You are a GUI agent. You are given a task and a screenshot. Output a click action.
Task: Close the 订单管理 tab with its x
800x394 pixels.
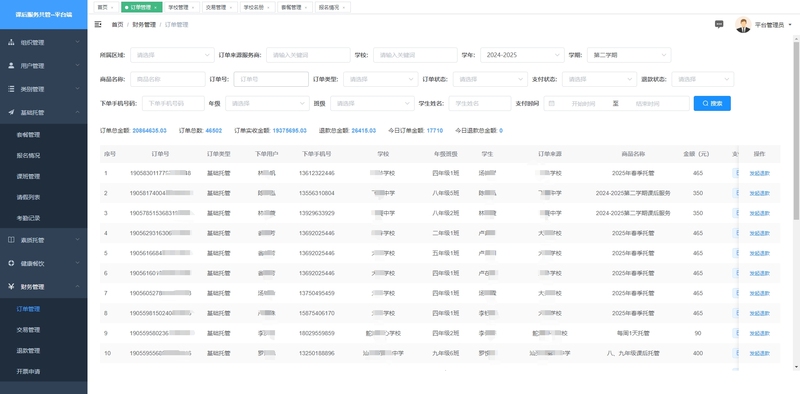point(155,8)
